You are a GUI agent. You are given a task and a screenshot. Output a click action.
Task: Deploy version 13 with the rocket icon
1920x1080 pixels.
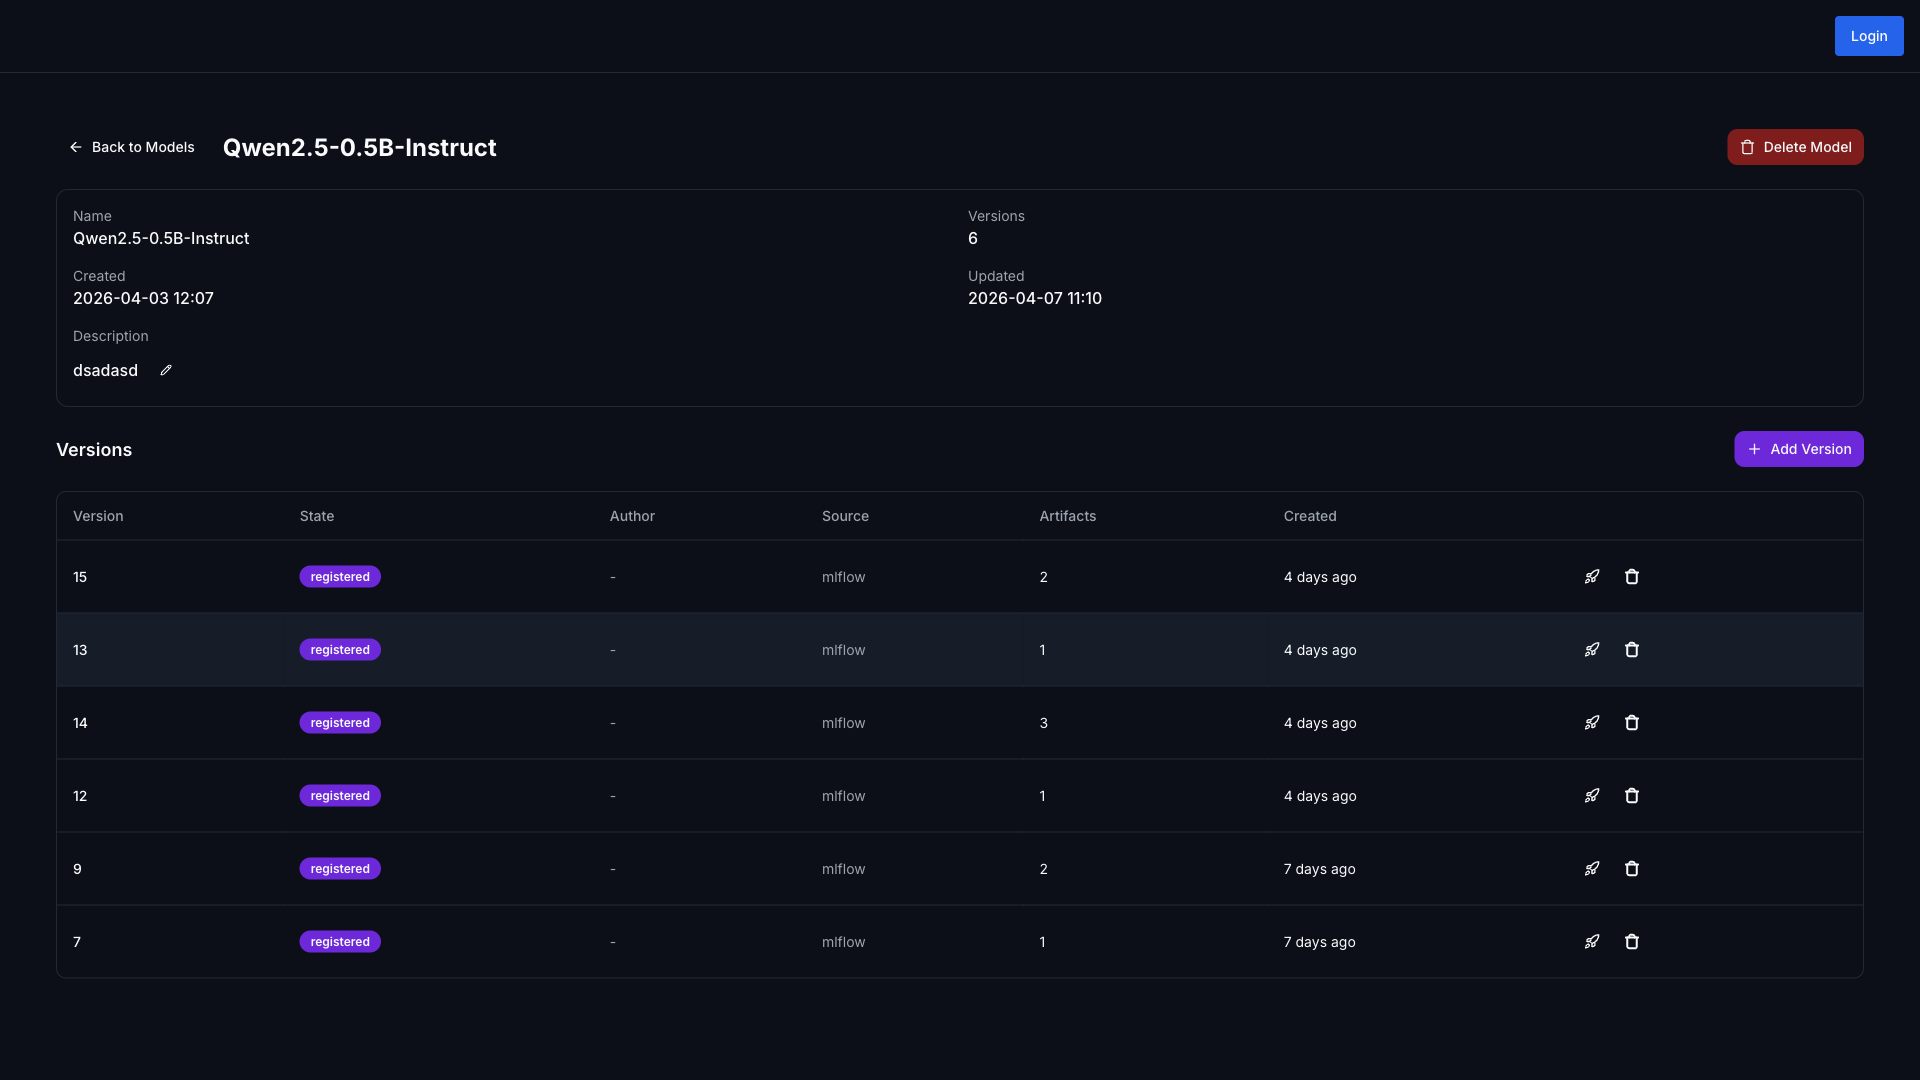(1591, 650)
